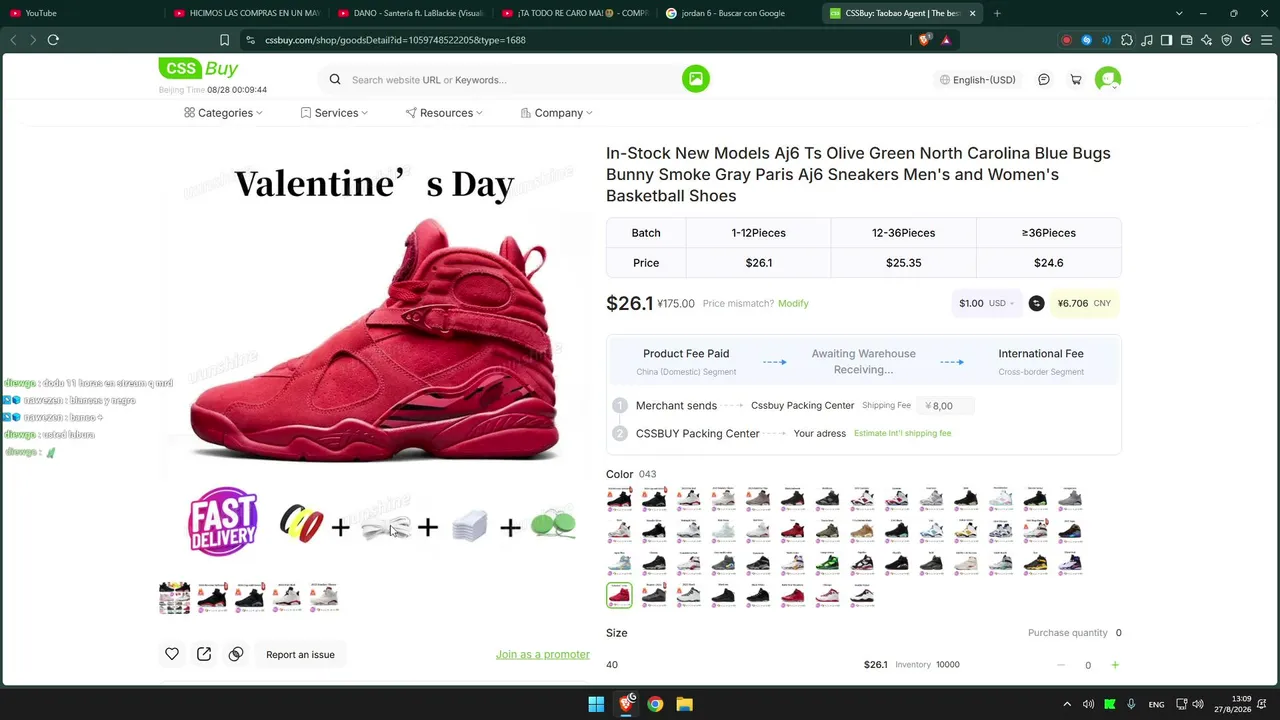Open the Join as a promoter link

[x=543, y=654]
